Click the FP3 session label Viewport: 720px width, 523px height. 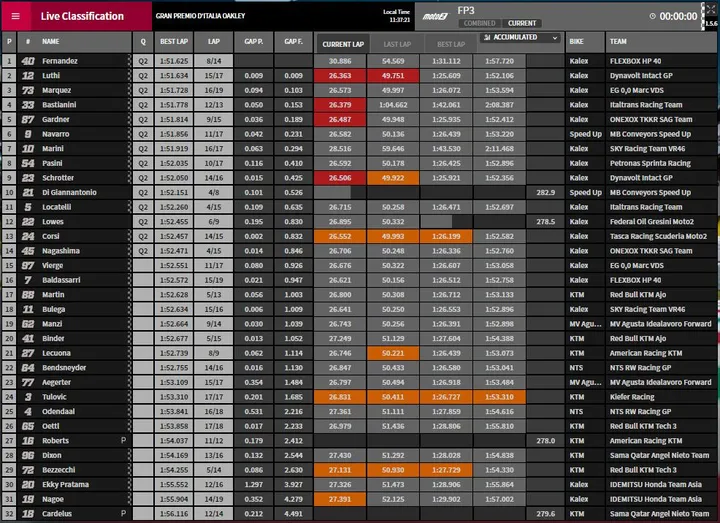466,11
